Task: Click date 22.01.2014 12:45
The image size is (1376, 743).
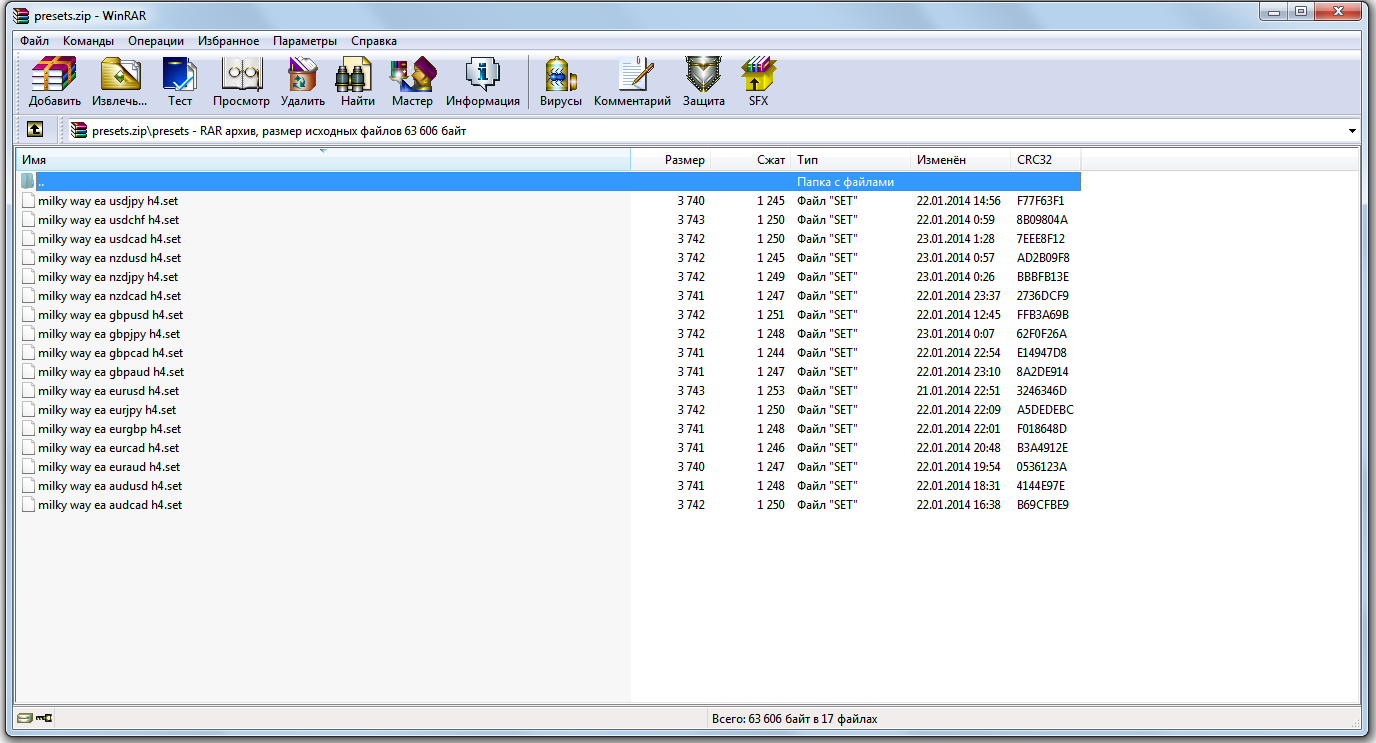Action: click(x=957, y=315)
